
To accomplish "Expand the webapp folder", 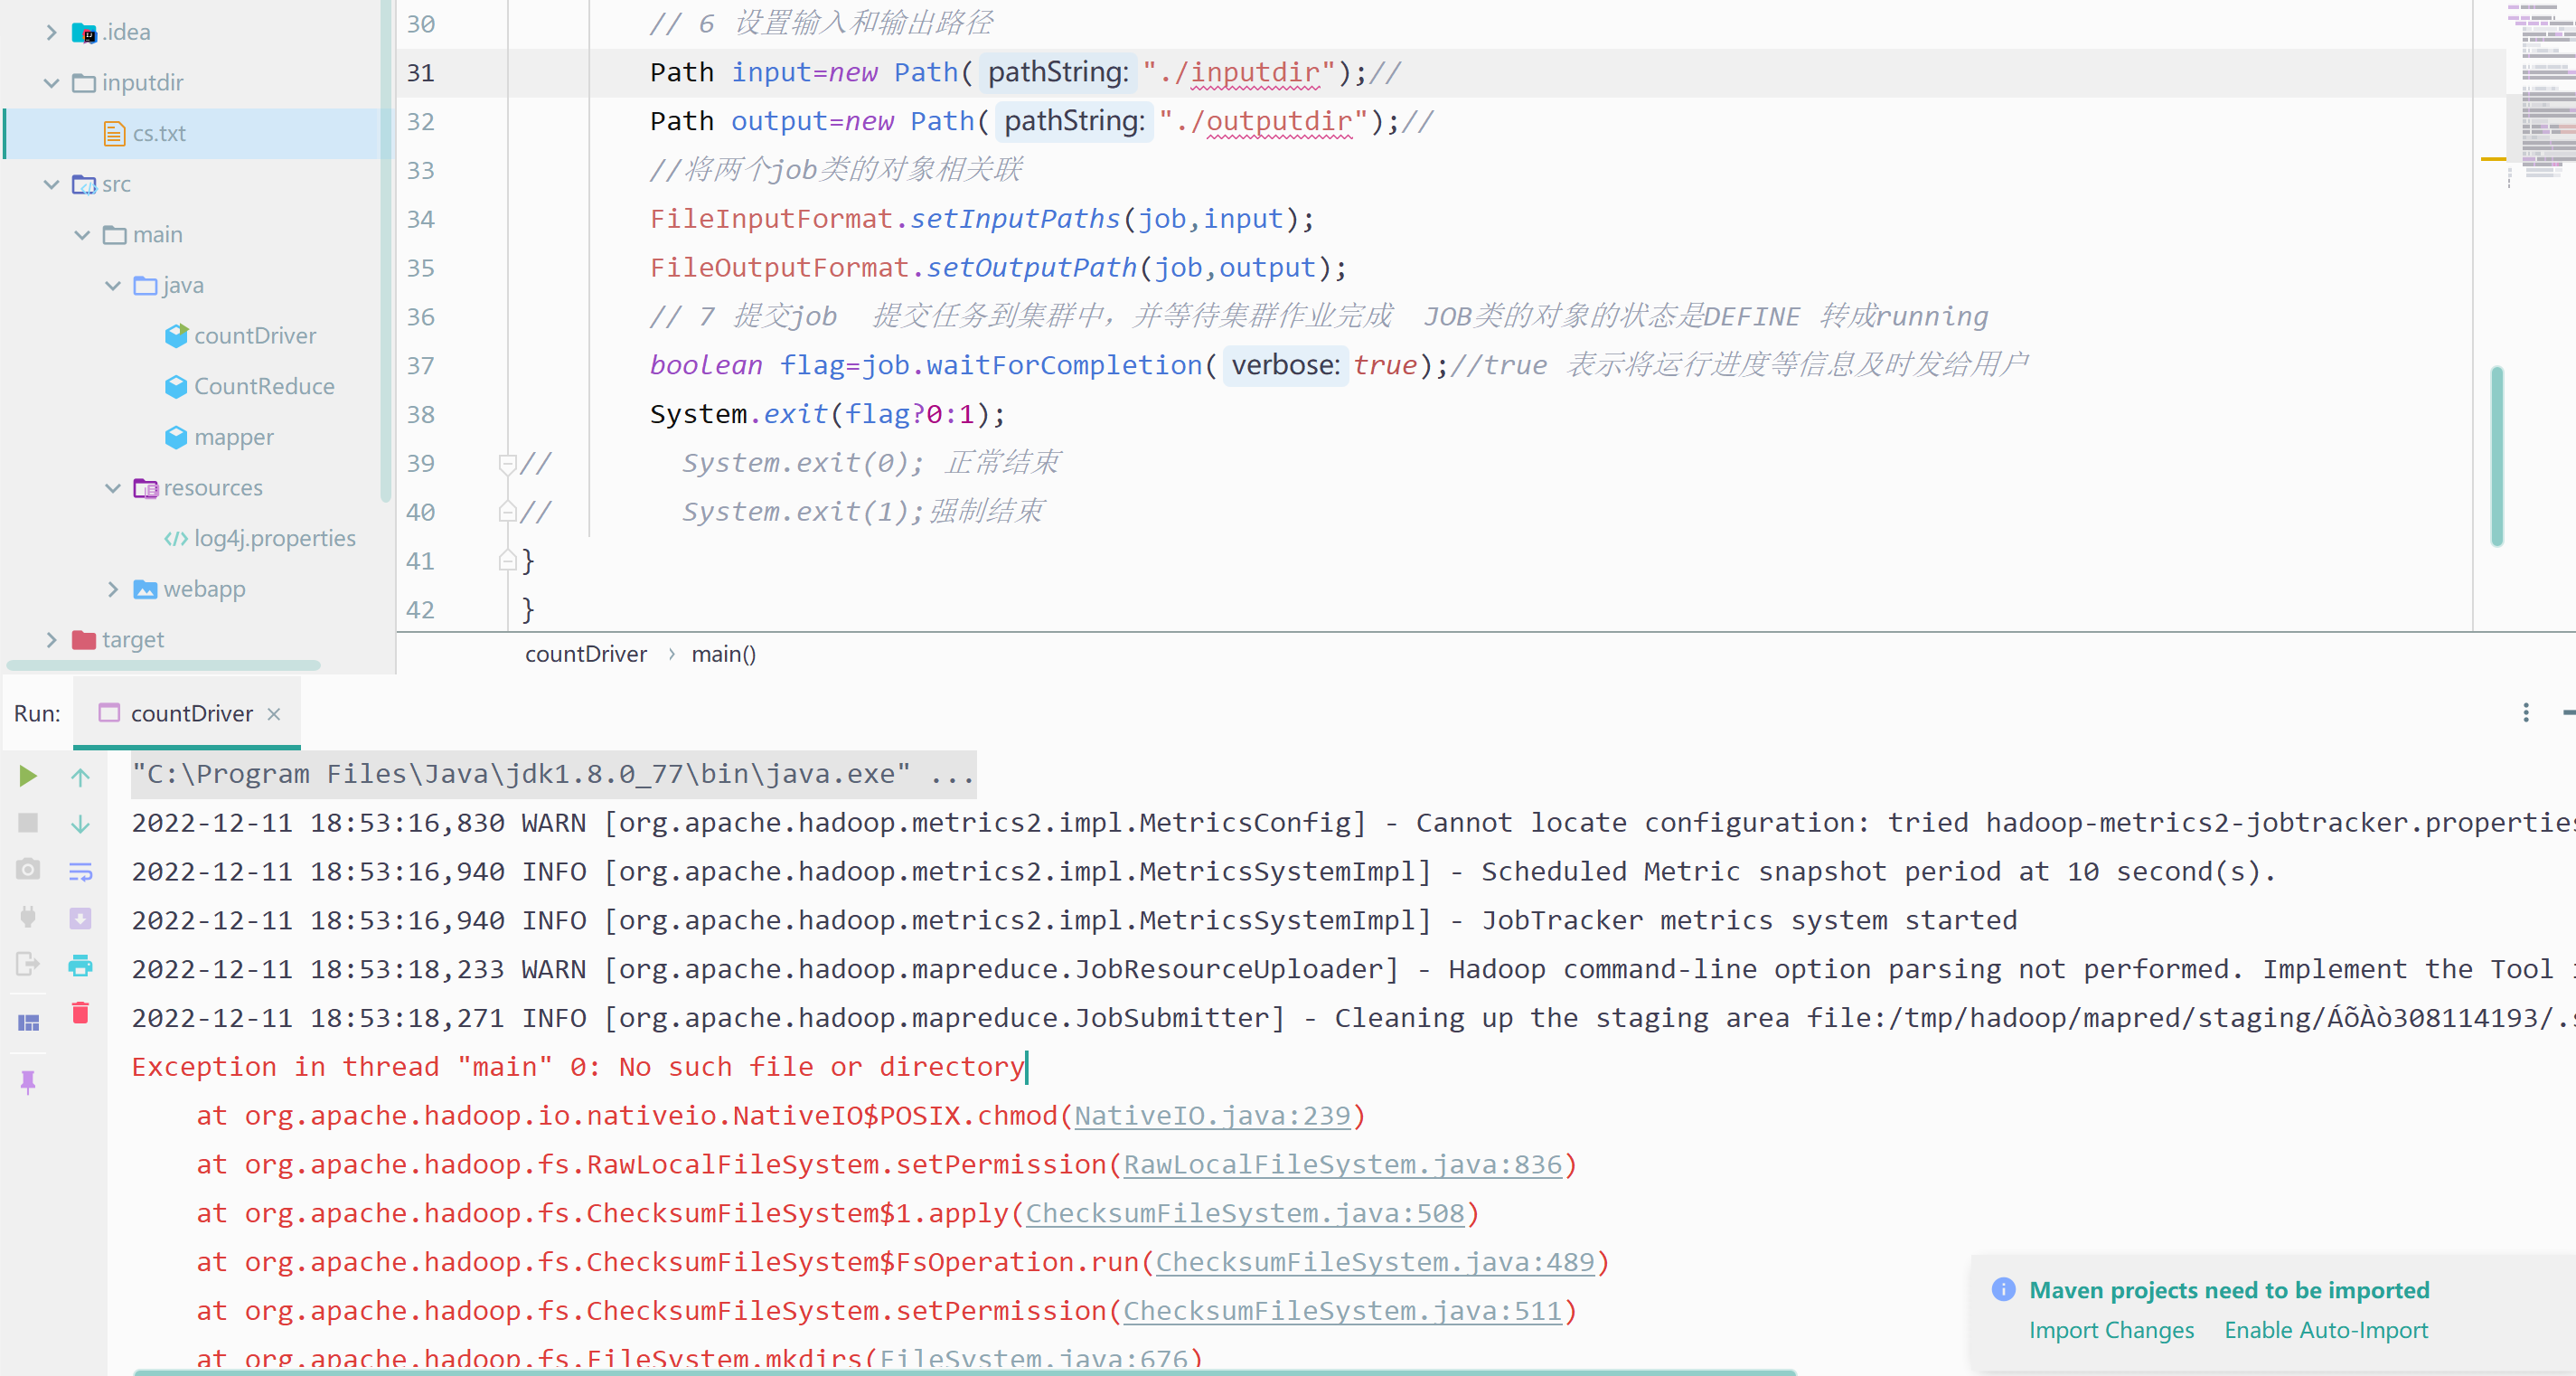I will point(113,589).
